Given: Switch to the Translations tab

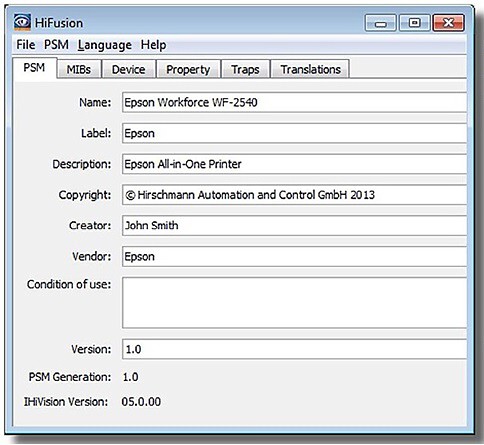Looking at the screenshot, I should 310,69.
